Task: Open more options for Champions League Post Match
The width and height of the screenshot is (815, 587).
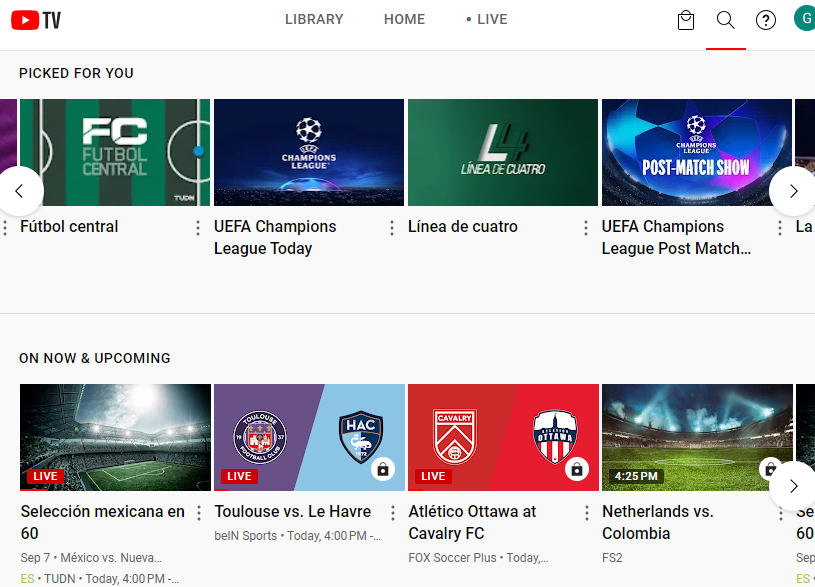Action: pos(780,228)
